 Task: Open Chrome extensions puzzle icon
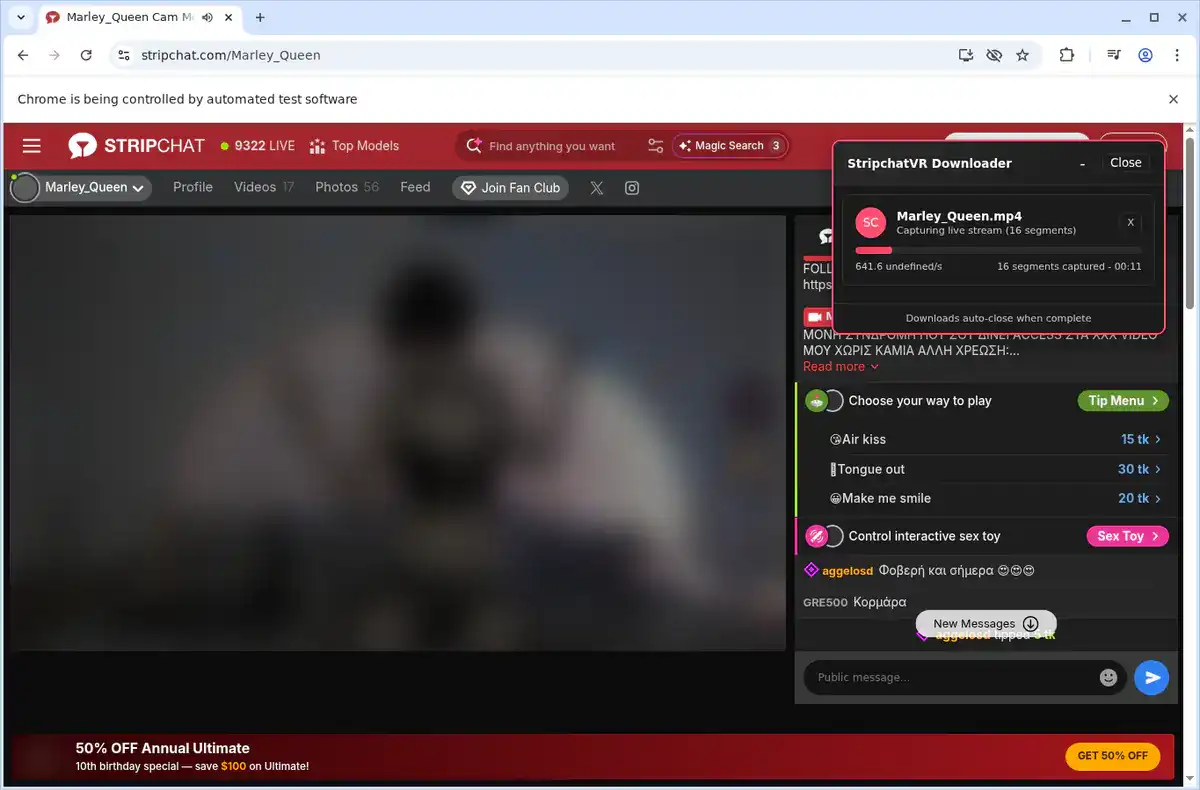1067,55
